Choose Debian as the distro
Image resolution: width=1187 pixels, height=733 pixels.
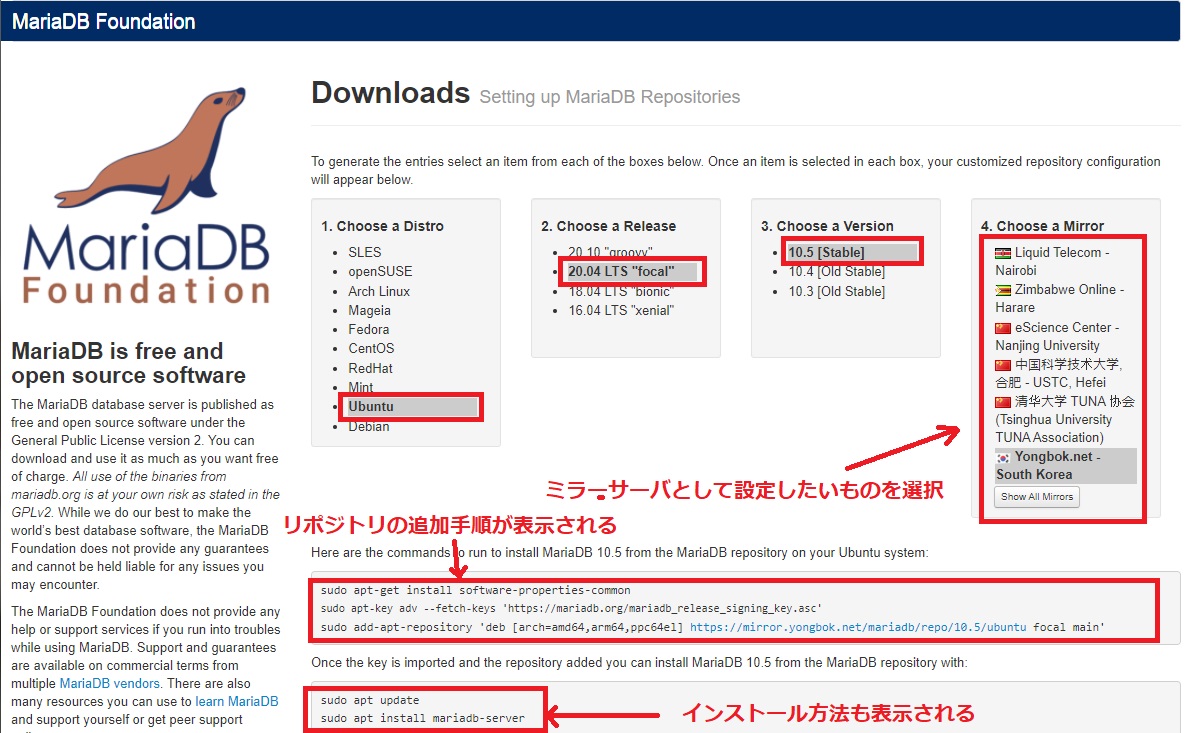coord(369,426)
